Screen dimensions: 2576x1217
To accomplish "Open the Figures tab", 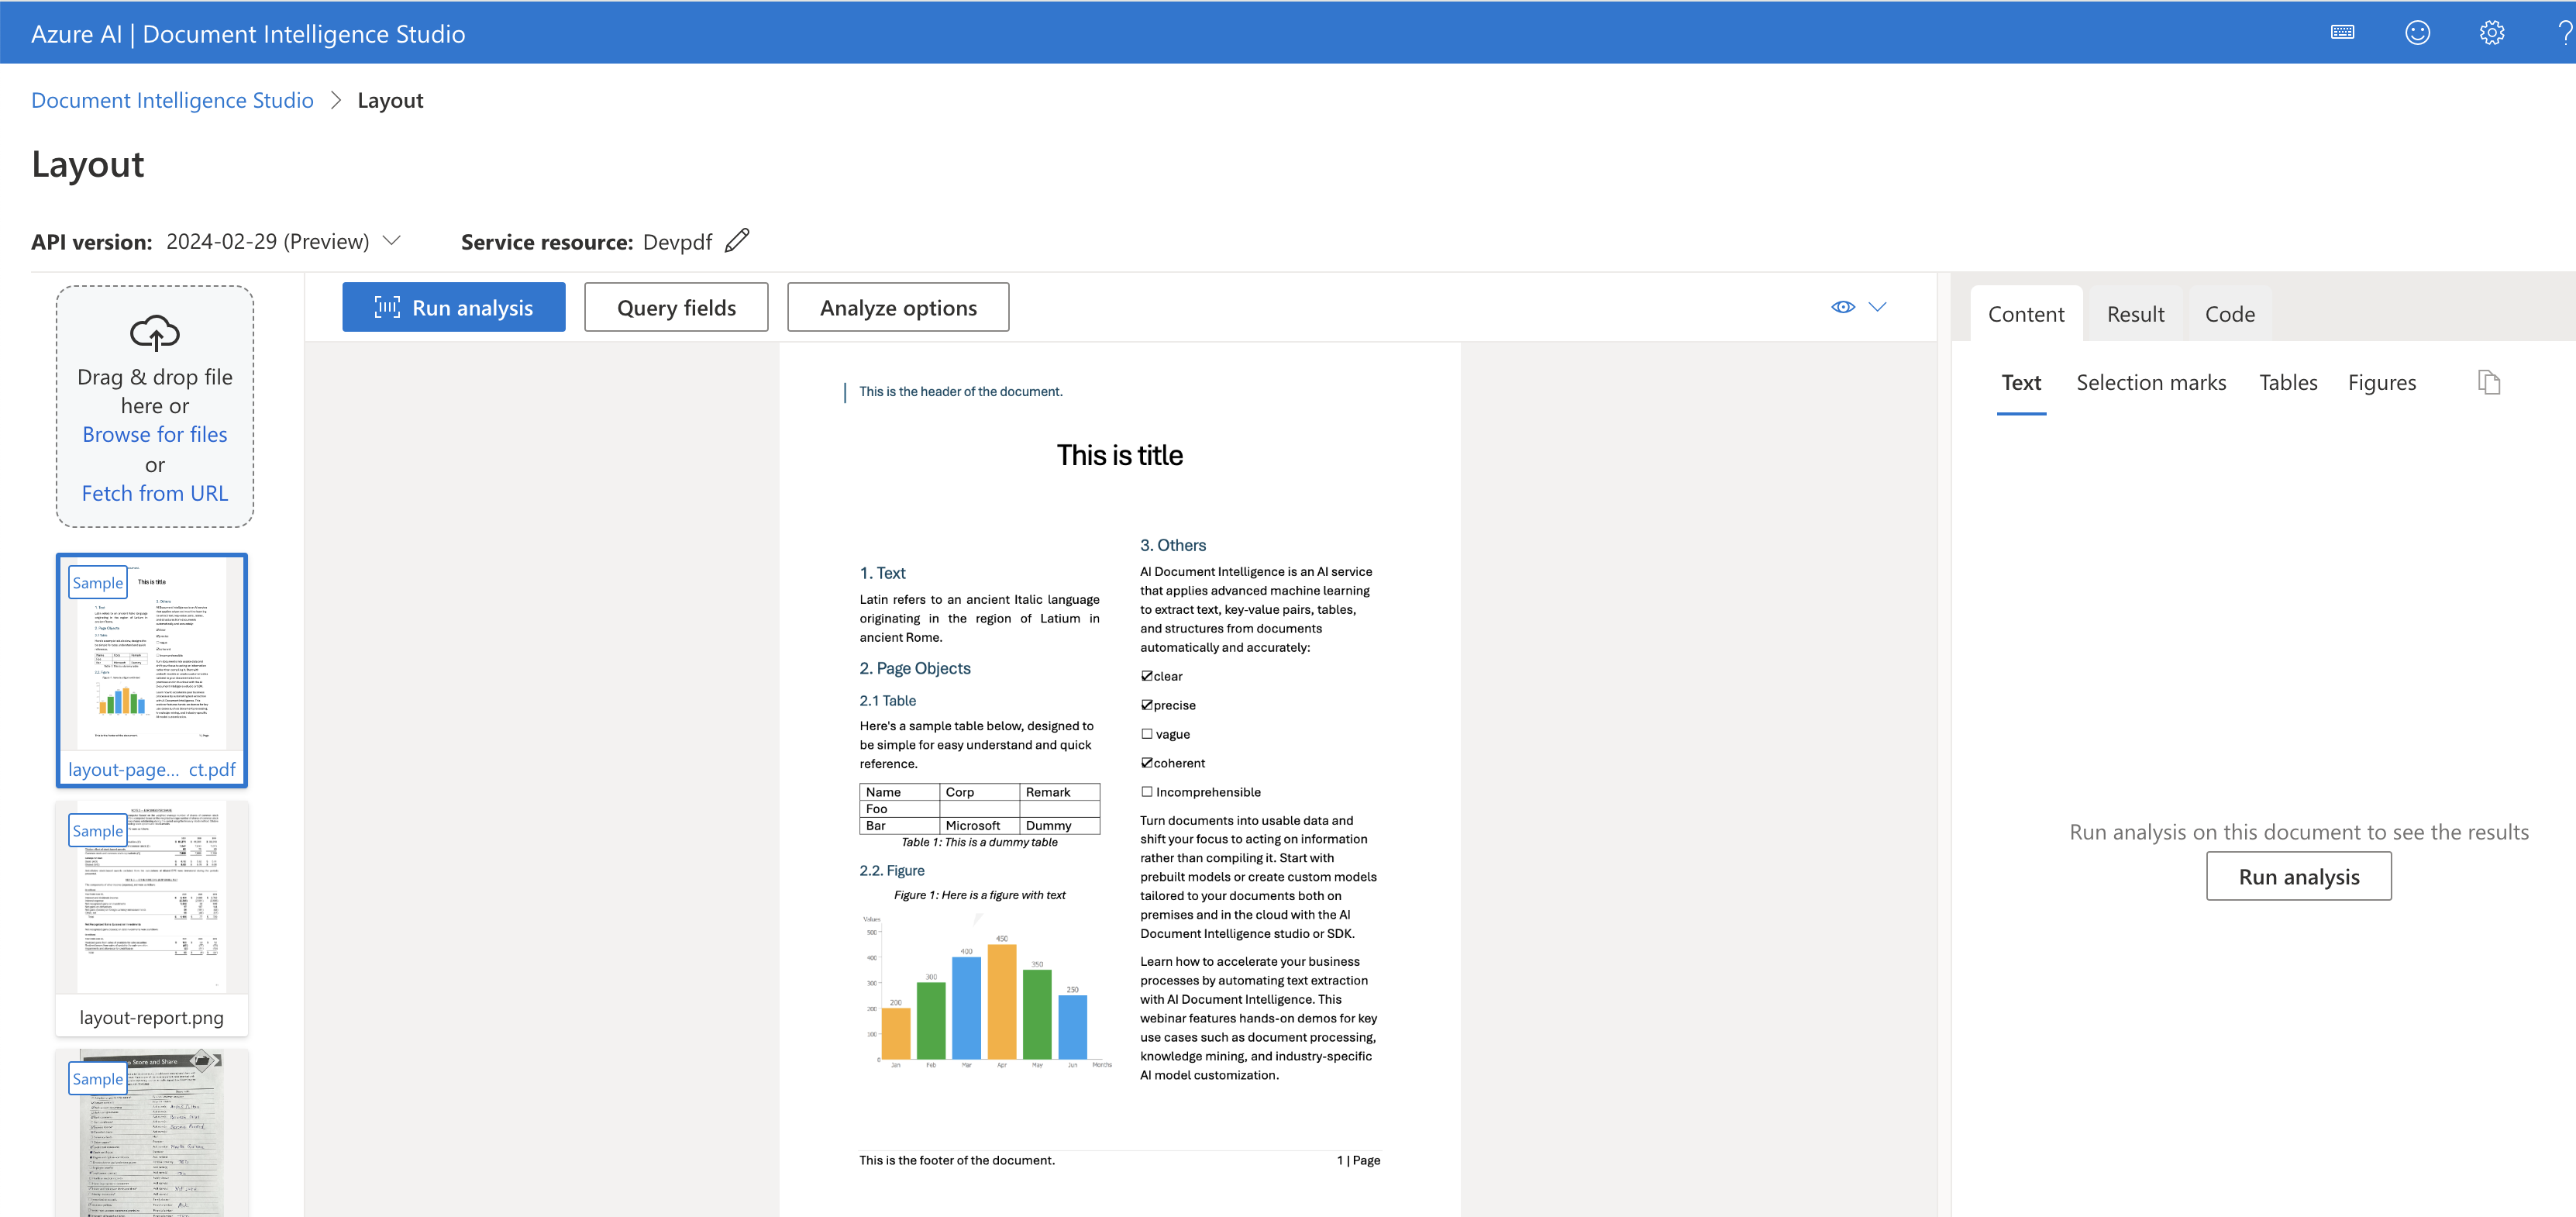I will pos(2382,382).
